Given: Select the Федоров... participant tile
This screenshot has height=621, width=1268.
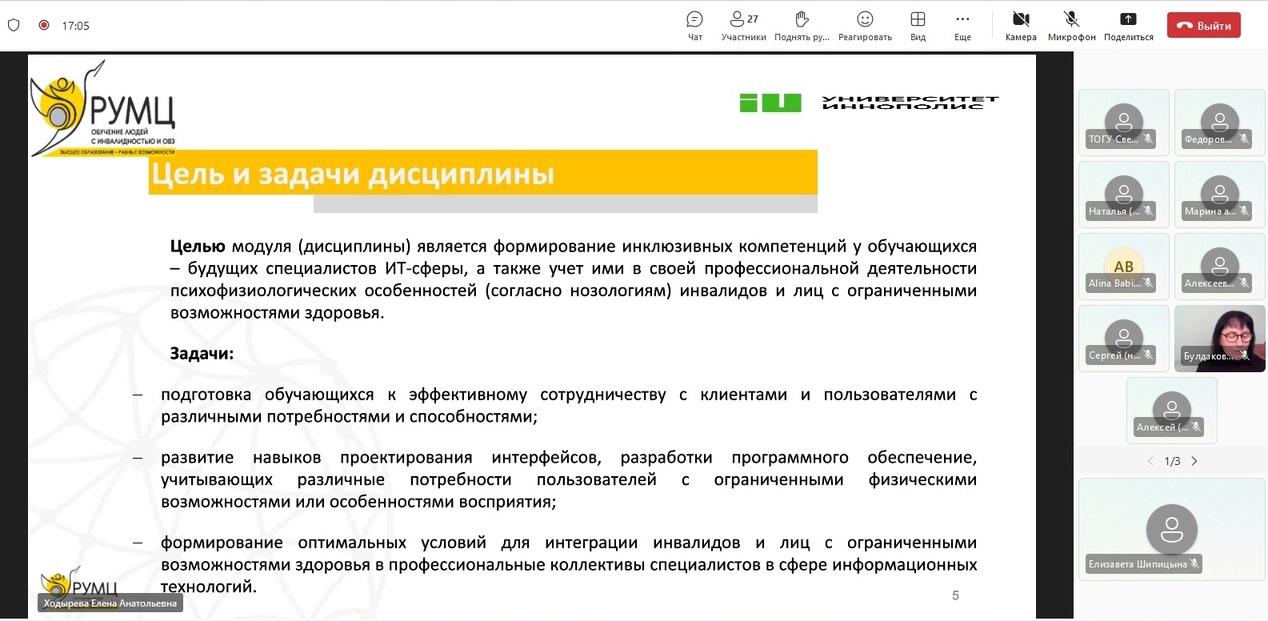Looking at the screenshot, I should pos(1219,121).
